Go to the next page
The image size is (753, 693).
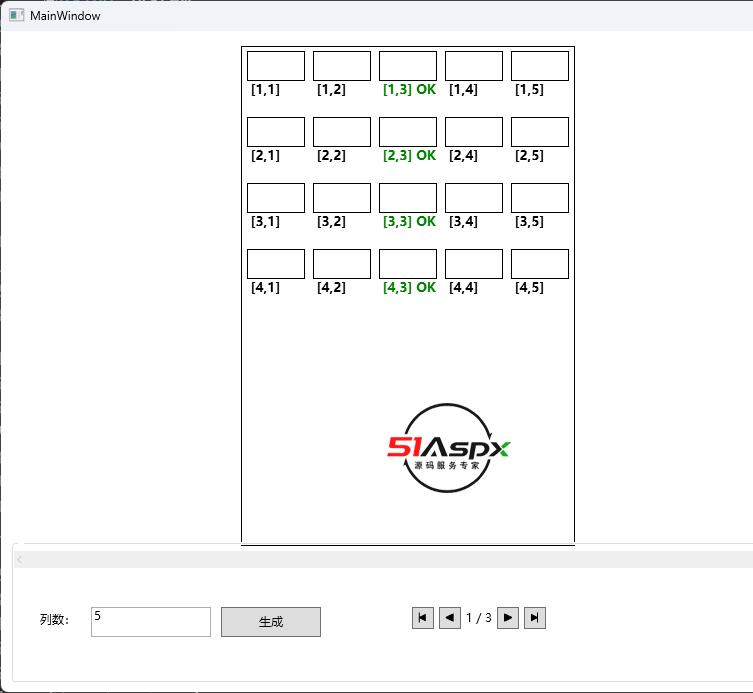coord(508,618)
